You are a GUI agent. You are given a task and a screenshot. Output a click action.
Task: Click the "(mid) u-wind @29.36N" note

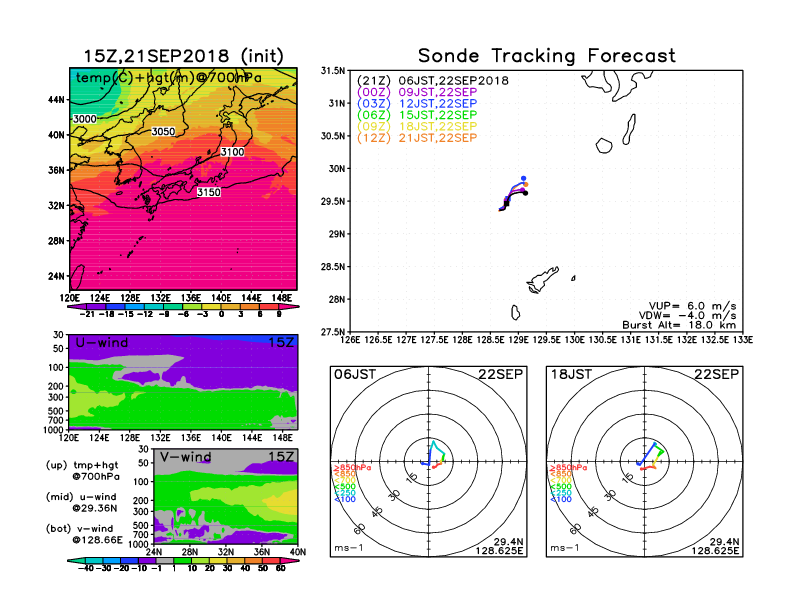pos(81,502)
